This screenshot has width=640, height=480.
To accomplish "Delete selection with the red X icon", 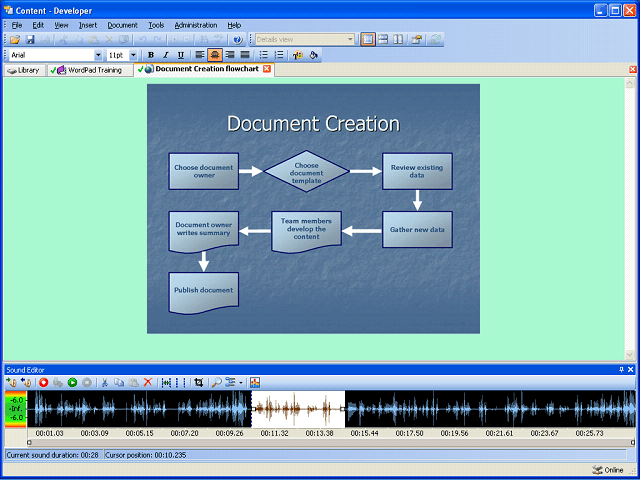I will 148,382.
